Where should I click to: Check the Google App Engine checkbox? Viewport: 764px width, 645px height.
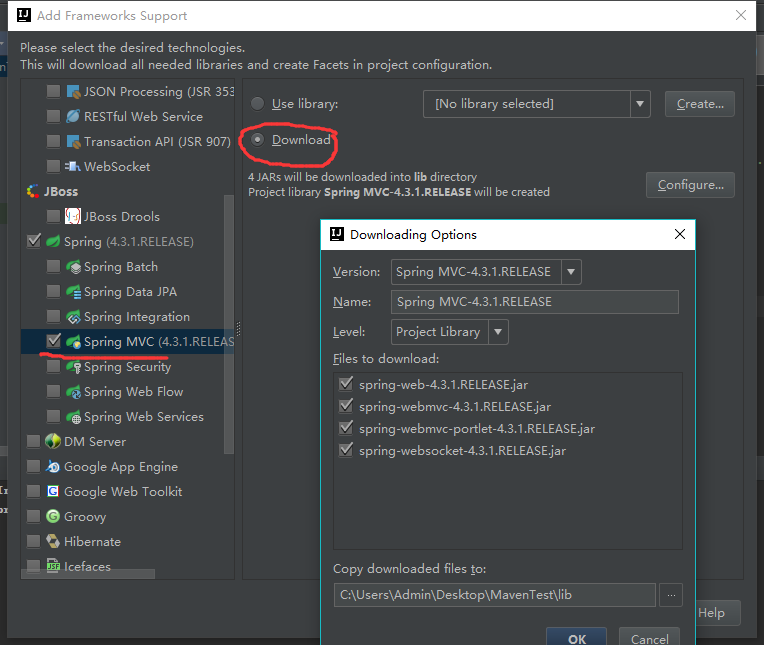coord(33,467)
